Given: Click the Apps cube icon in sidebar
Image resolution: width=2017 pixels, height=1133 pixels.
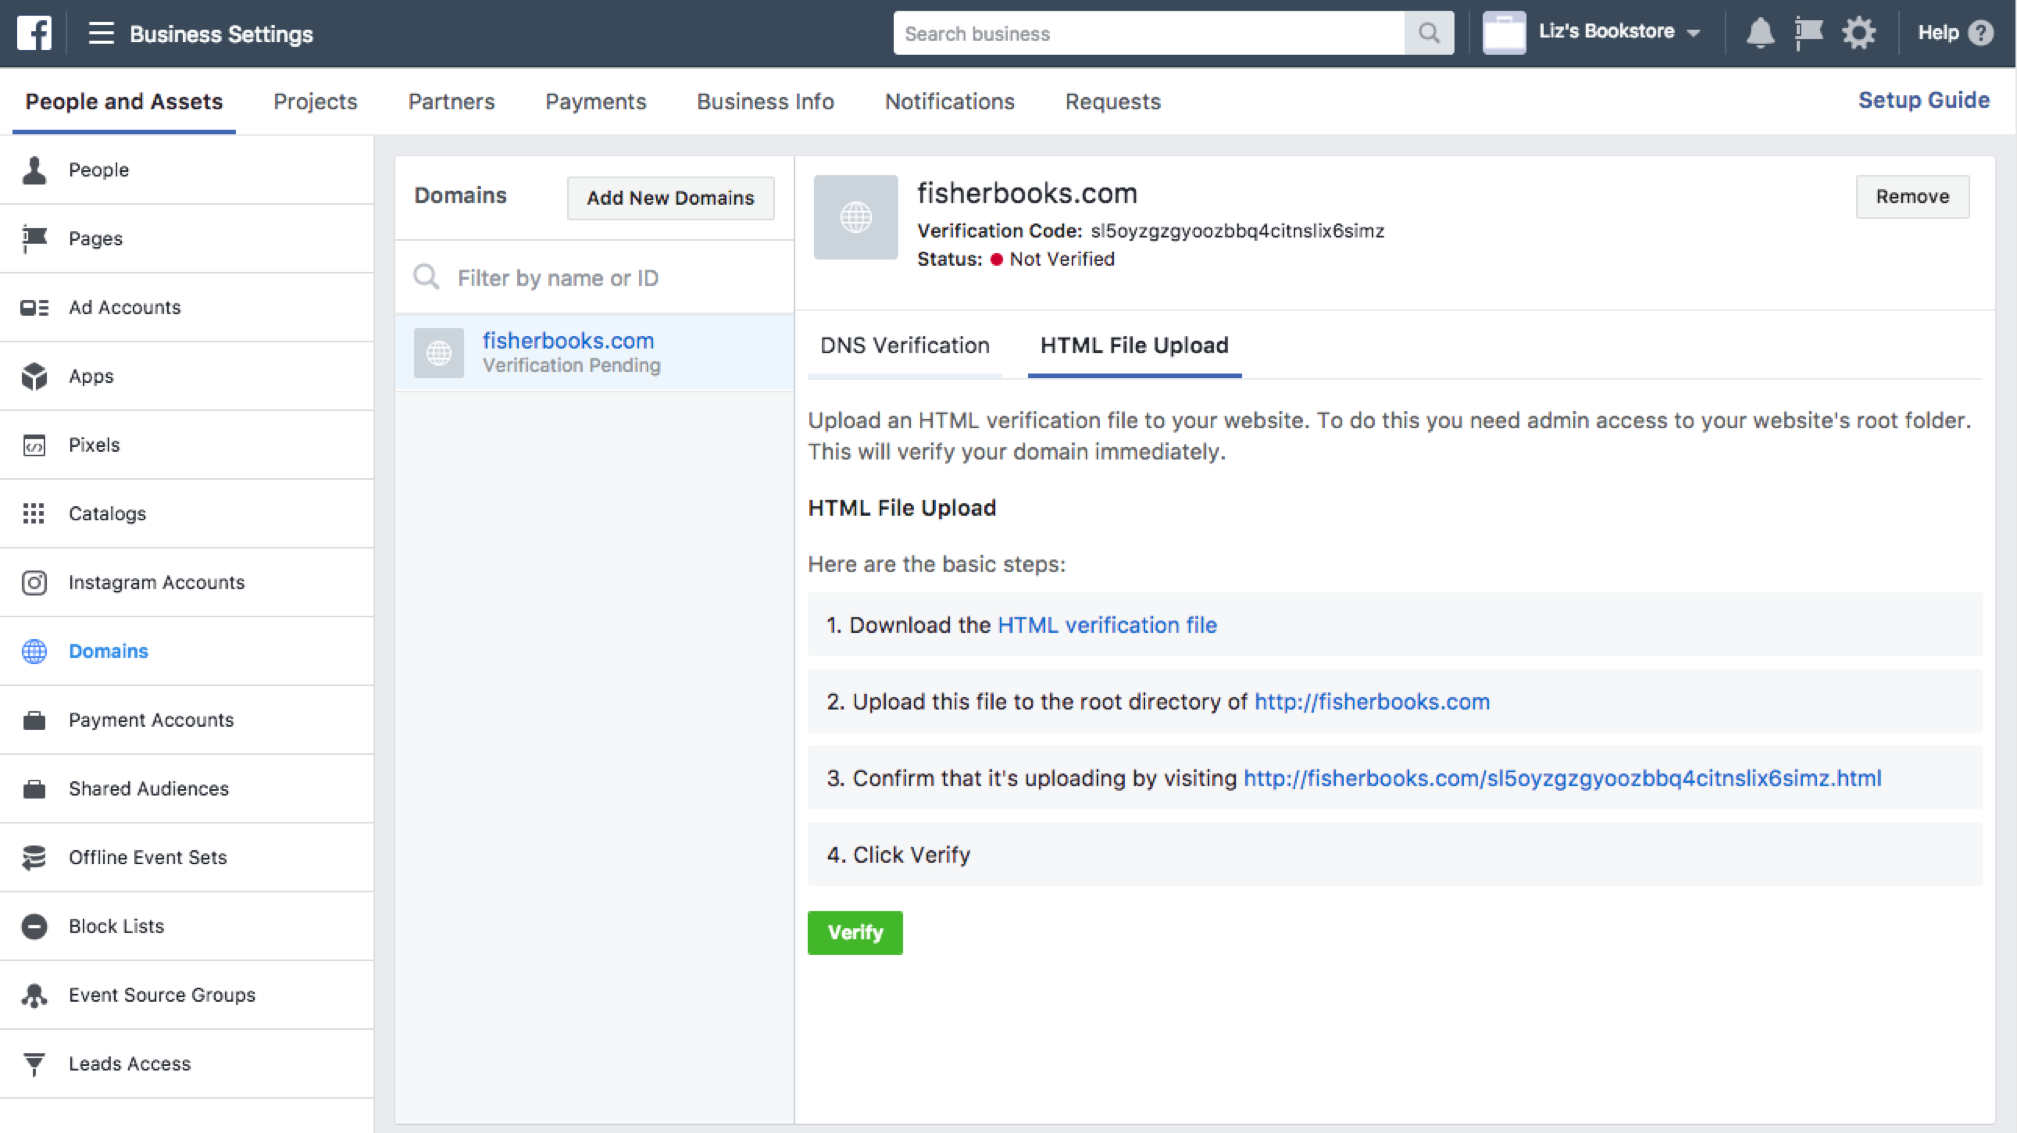Looking at the screenshot, I should pyautogui.click(x=34, y=376).
